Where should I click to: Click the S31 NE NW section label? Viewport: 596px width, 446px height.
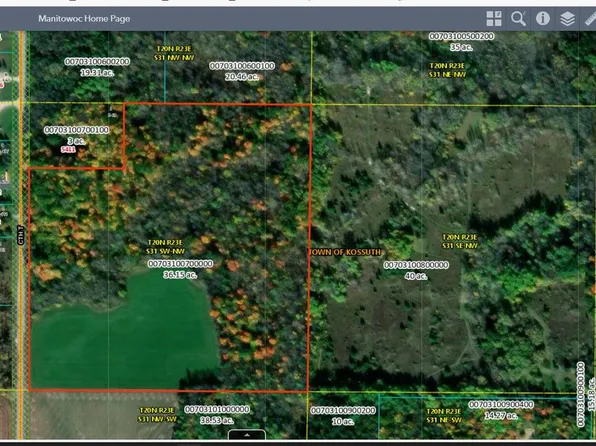tap(447, 75)
